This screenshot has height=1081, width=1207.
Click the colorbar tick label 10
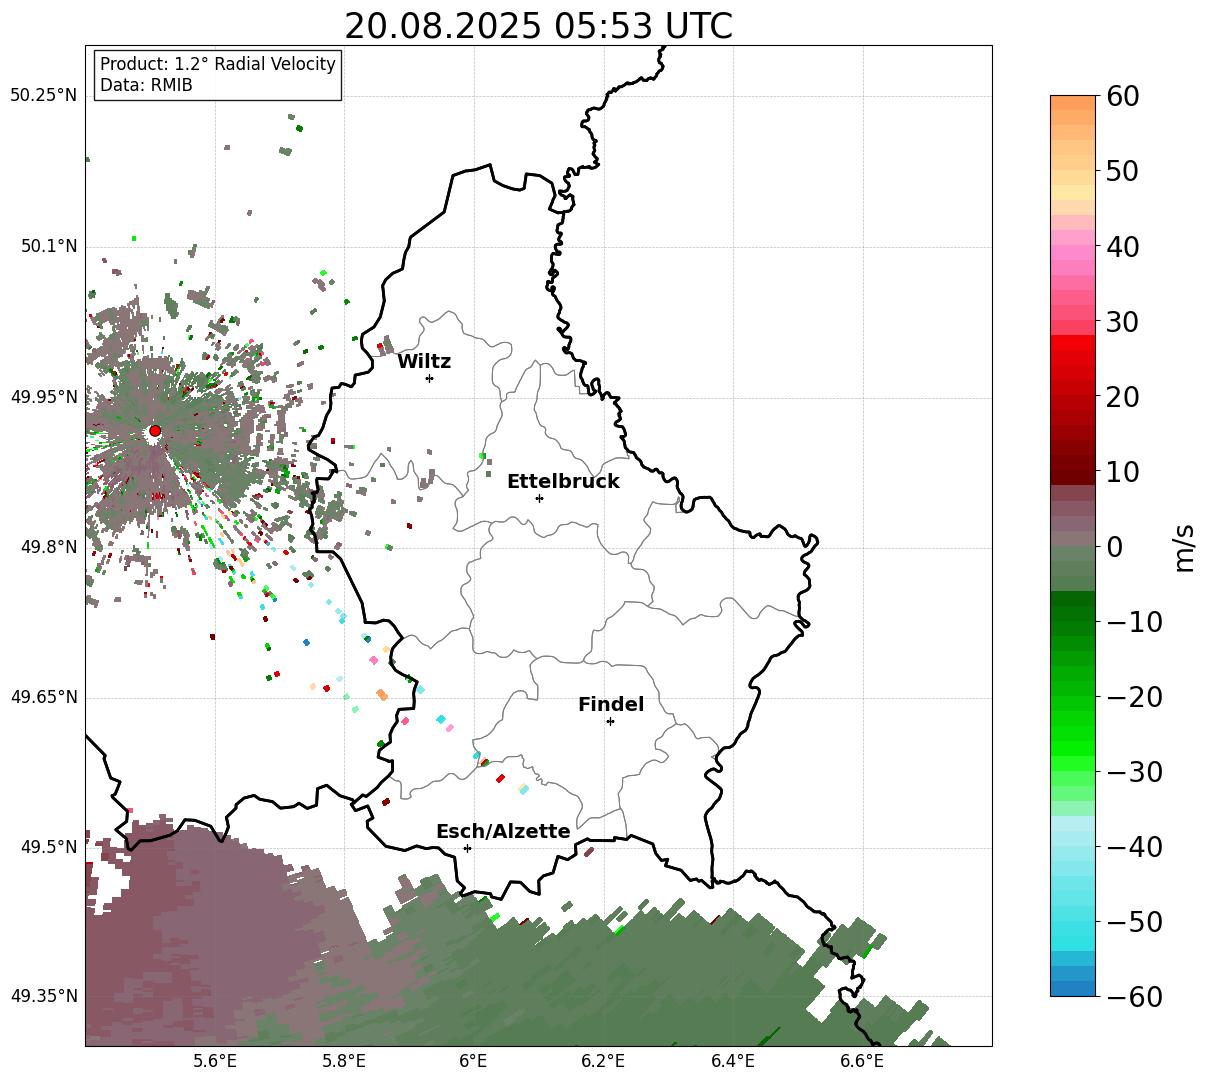pos(1122,472)
